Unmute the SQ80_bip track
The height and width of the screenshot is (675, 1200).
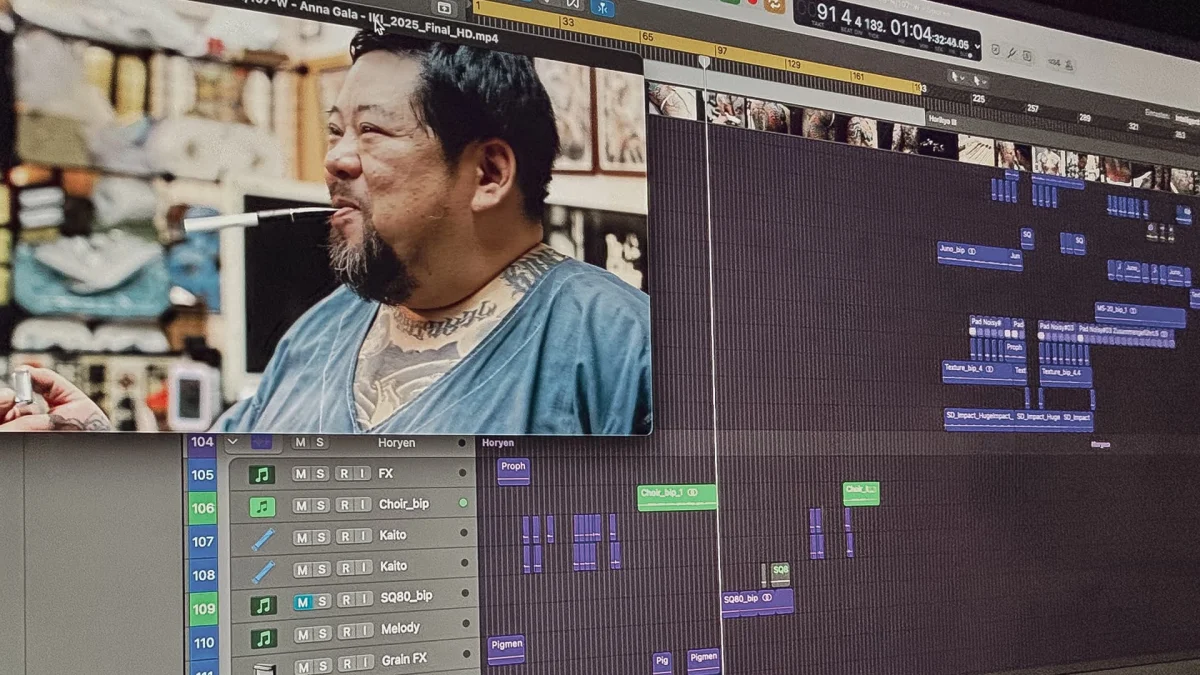(302, 601)
